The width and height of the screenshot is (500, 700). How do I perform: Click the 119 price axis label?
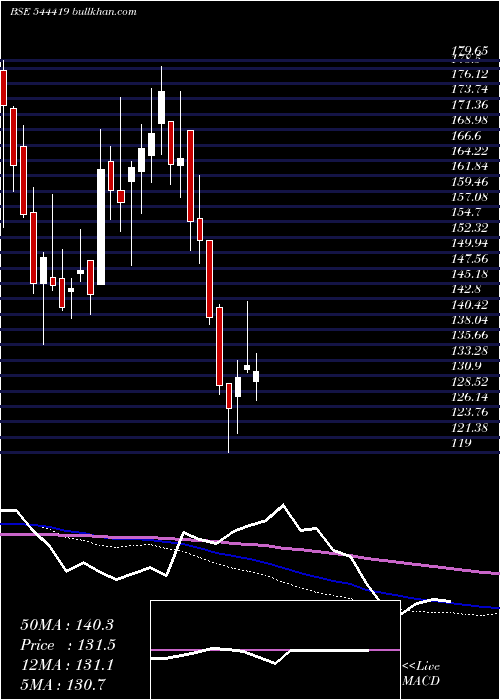click(x=462, y=443)
